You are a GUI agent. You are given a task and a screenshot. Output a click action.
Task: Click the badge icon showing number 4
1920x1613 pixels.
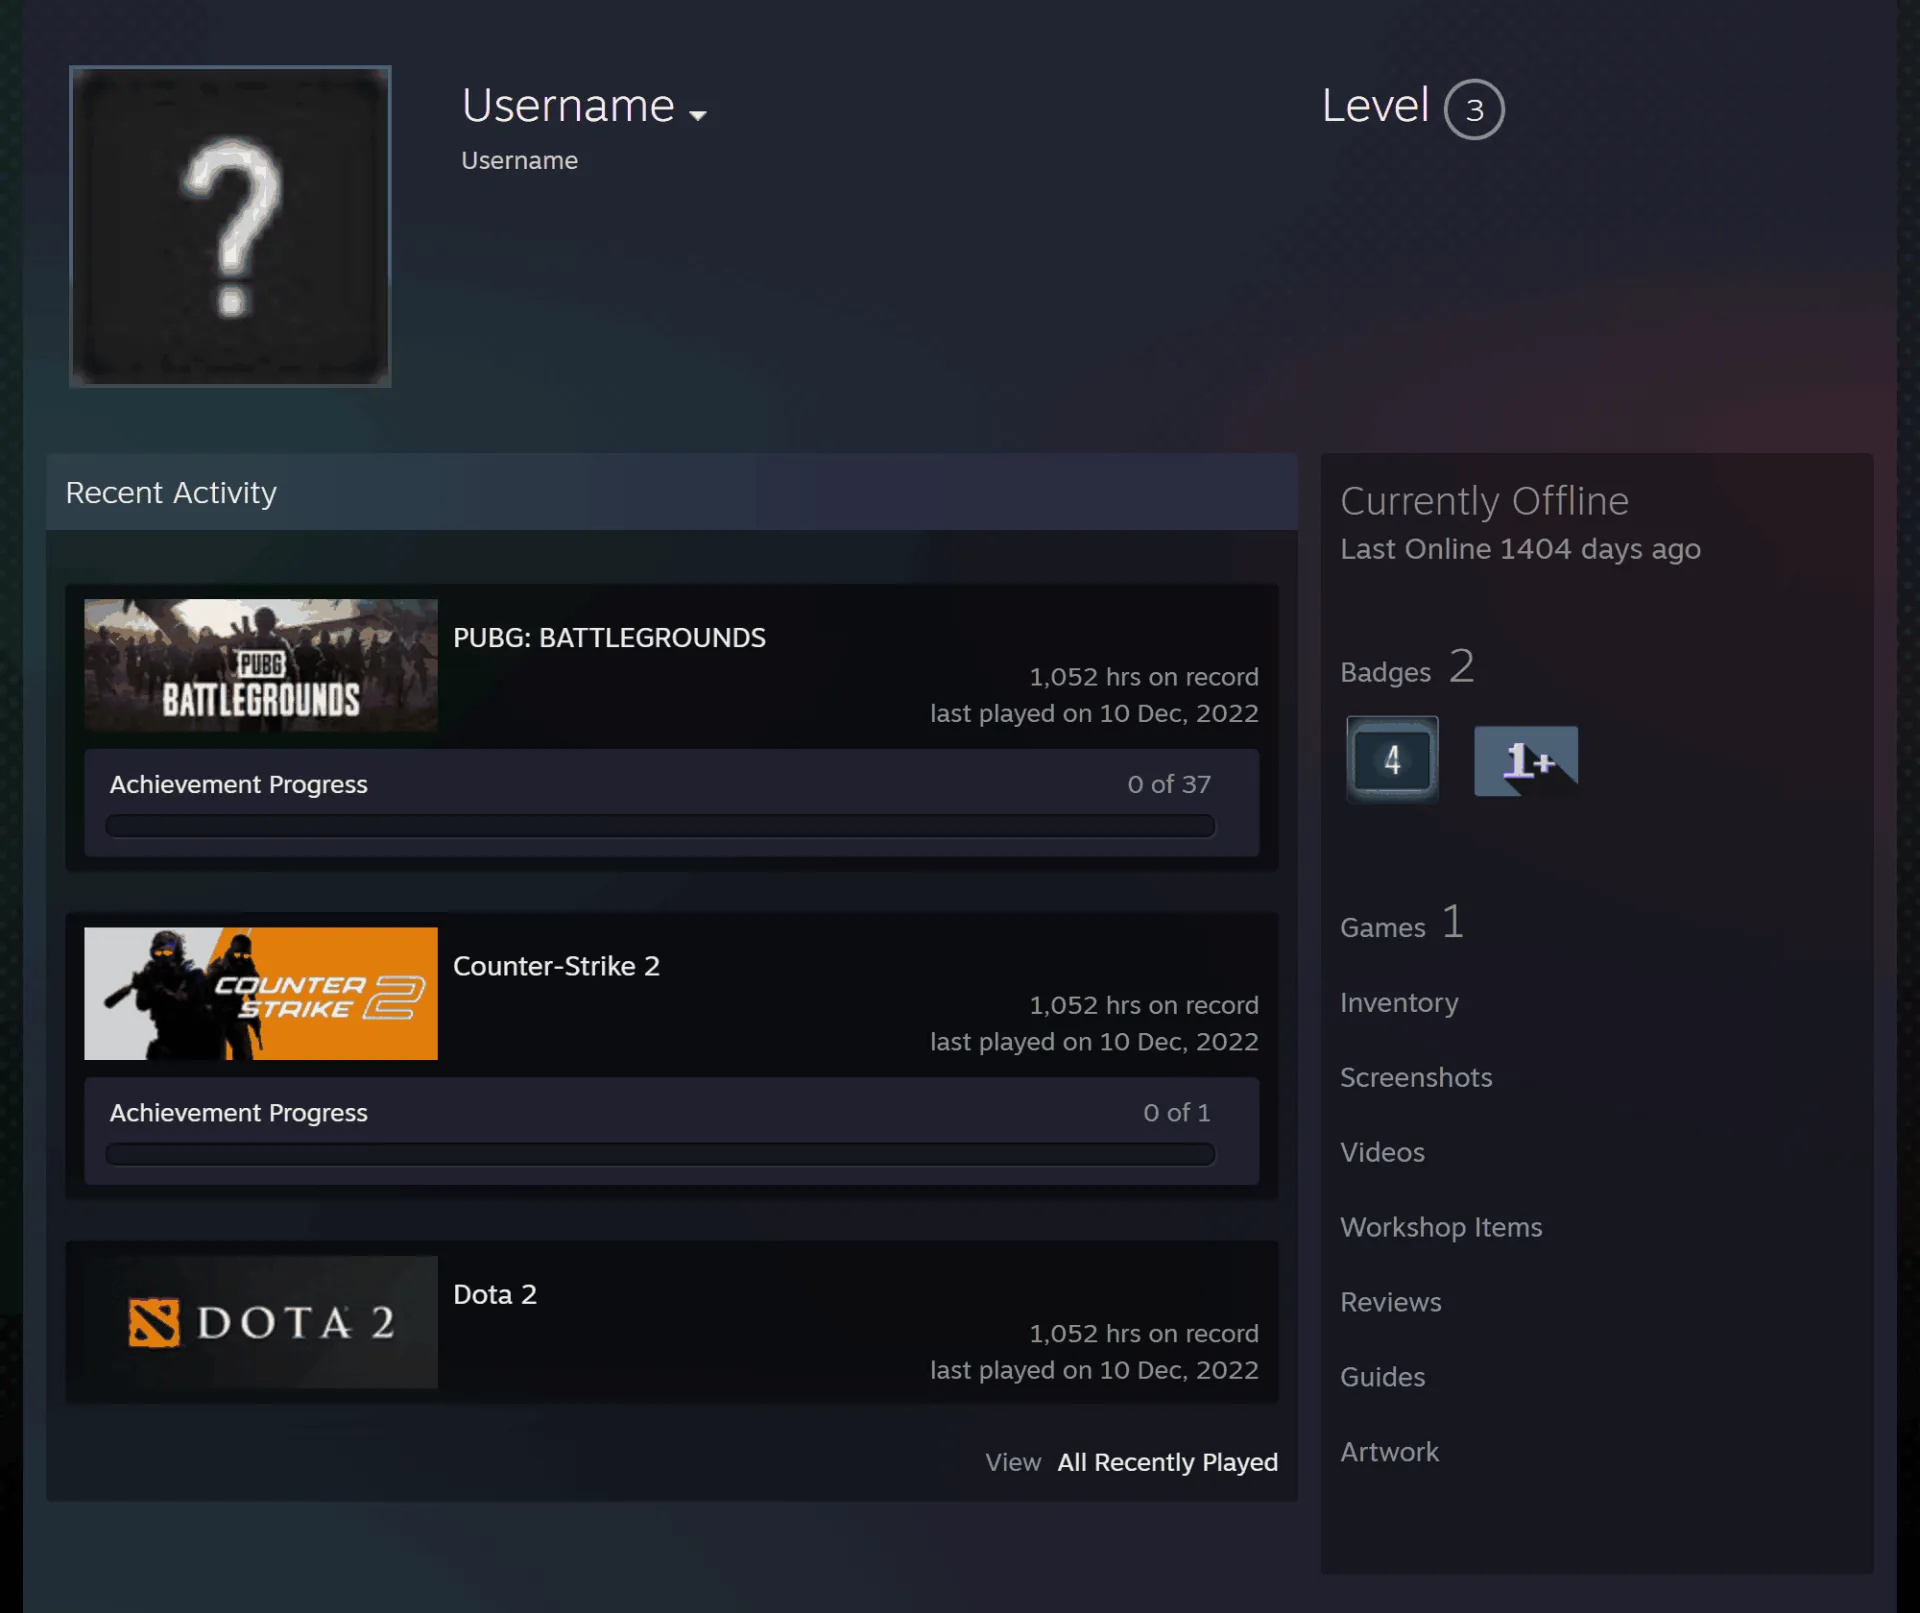[1392, 760]
